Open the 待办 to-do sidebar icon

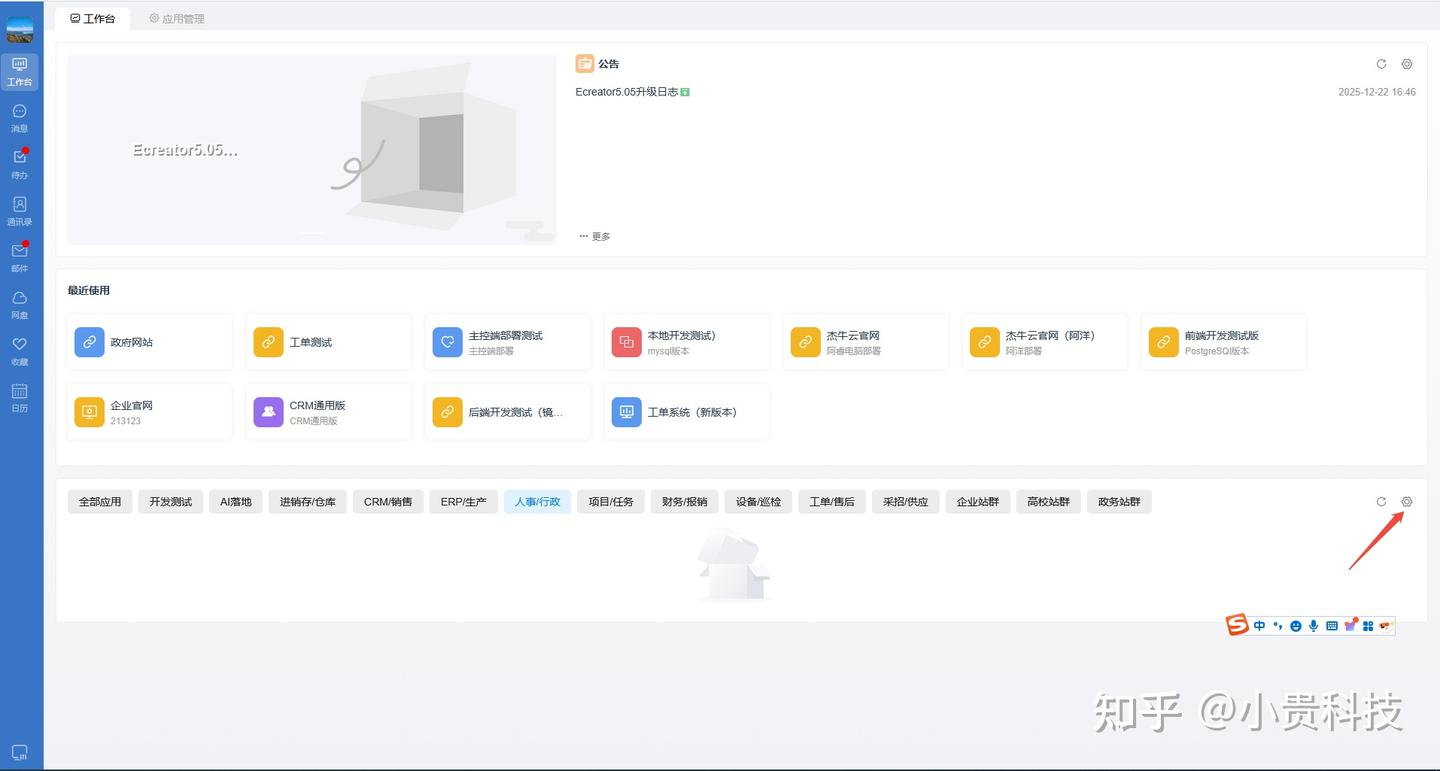pos(19,164)
